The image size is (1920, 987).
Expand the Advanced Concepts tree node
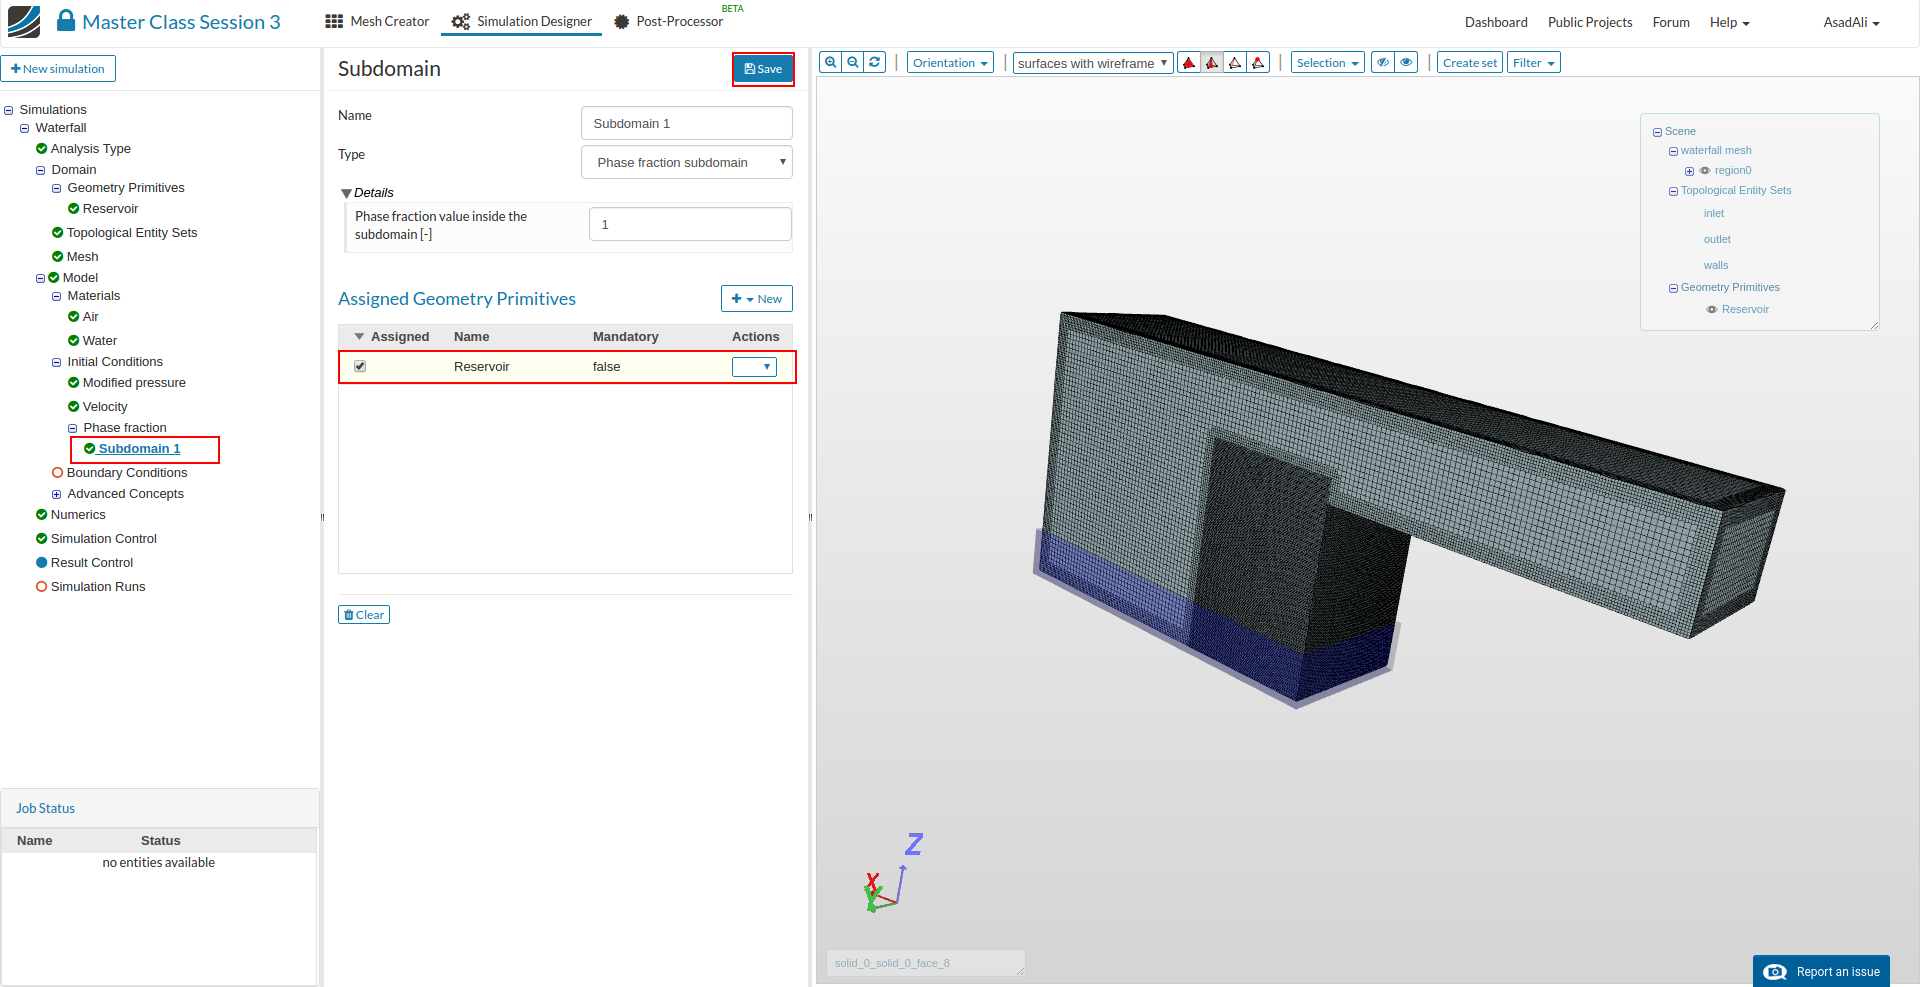coord(57,494)
